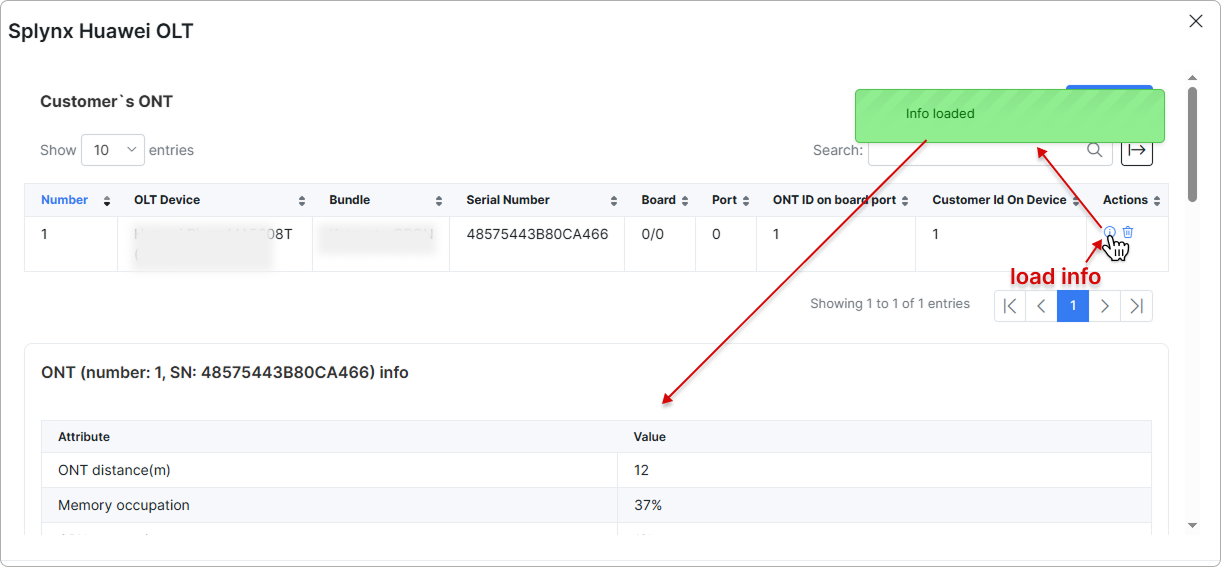Image resolution: width=1221 pixels, height=567 pixels.
Task: Sort table by Number column
Action: point(71,200)
